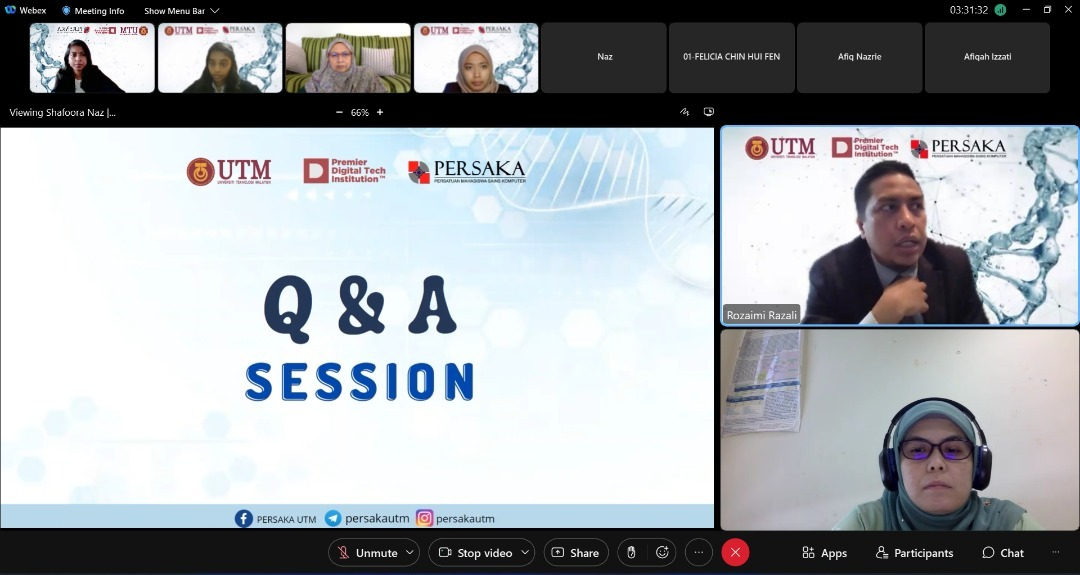Click Telegram icon on slide footer
Screen dimensions: 1080x575
333,519
